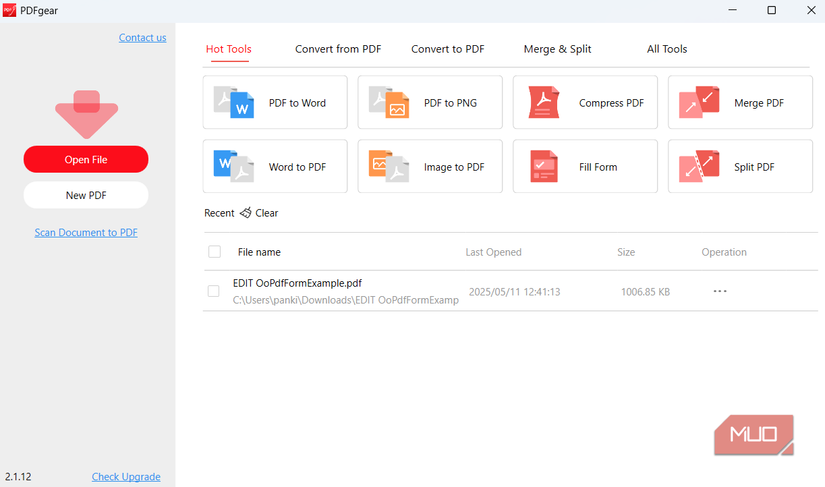Click the broom icon to clear recent files

point(246,213)
